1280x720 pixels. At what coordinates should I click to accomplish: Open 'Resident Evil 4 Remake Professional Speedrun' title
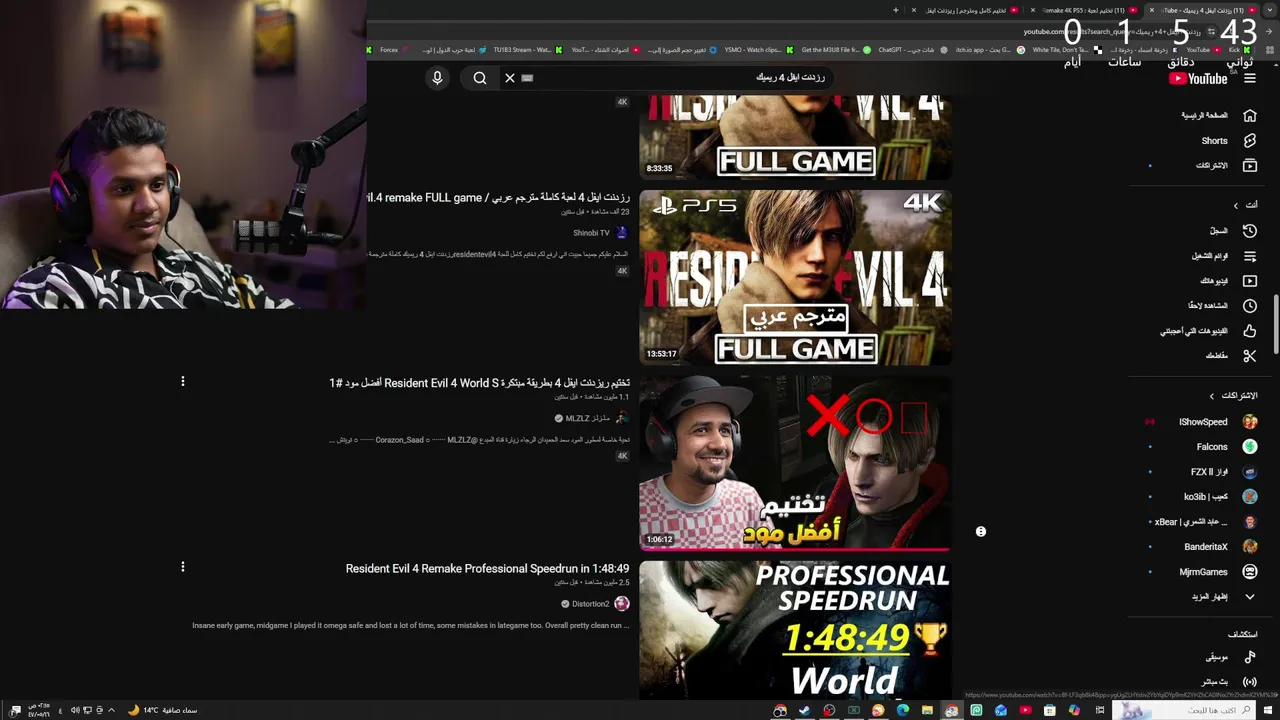pos(487,569)
